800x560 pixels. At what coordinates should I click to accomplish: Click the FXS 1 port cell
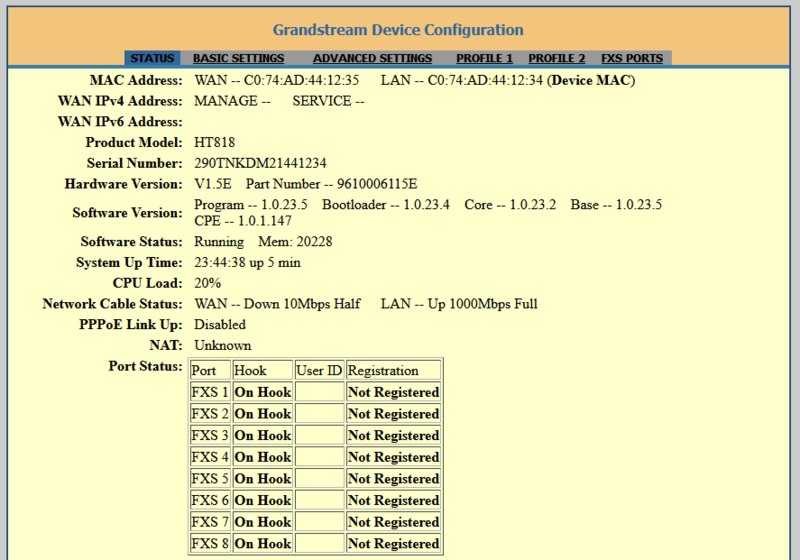210,392
